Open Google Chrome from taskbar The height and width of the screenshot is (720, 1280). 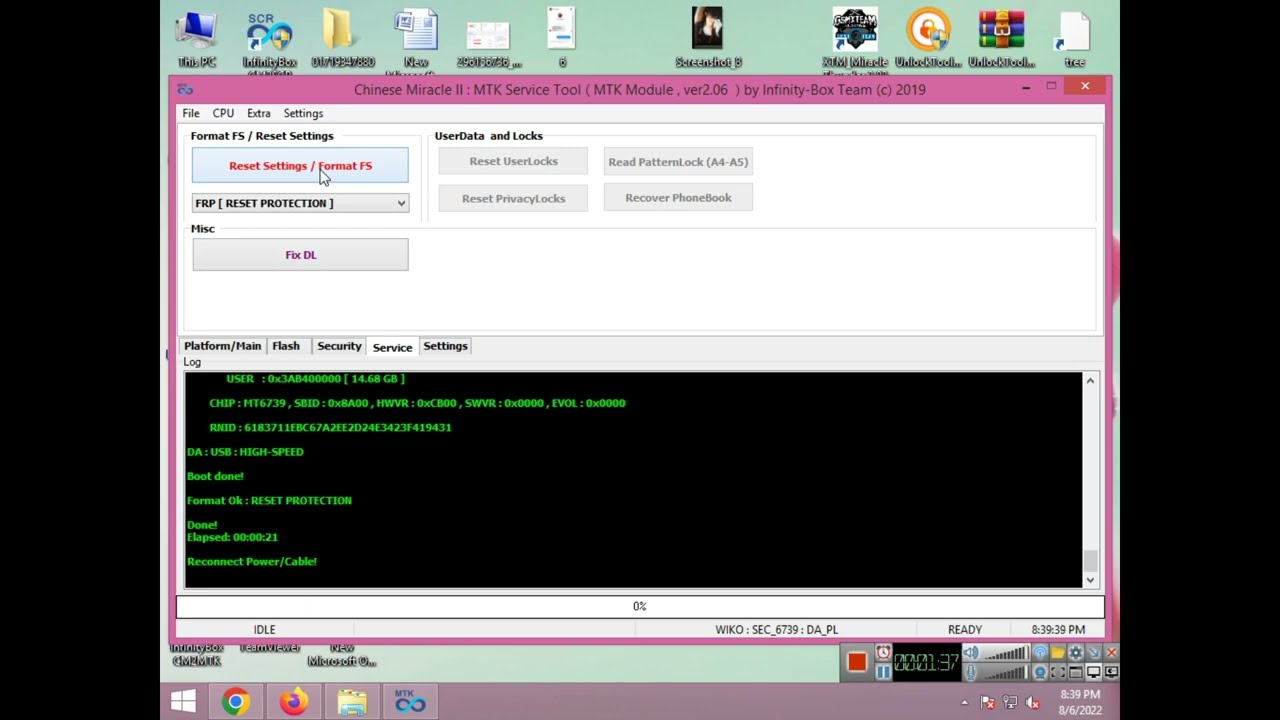(235, 702)
